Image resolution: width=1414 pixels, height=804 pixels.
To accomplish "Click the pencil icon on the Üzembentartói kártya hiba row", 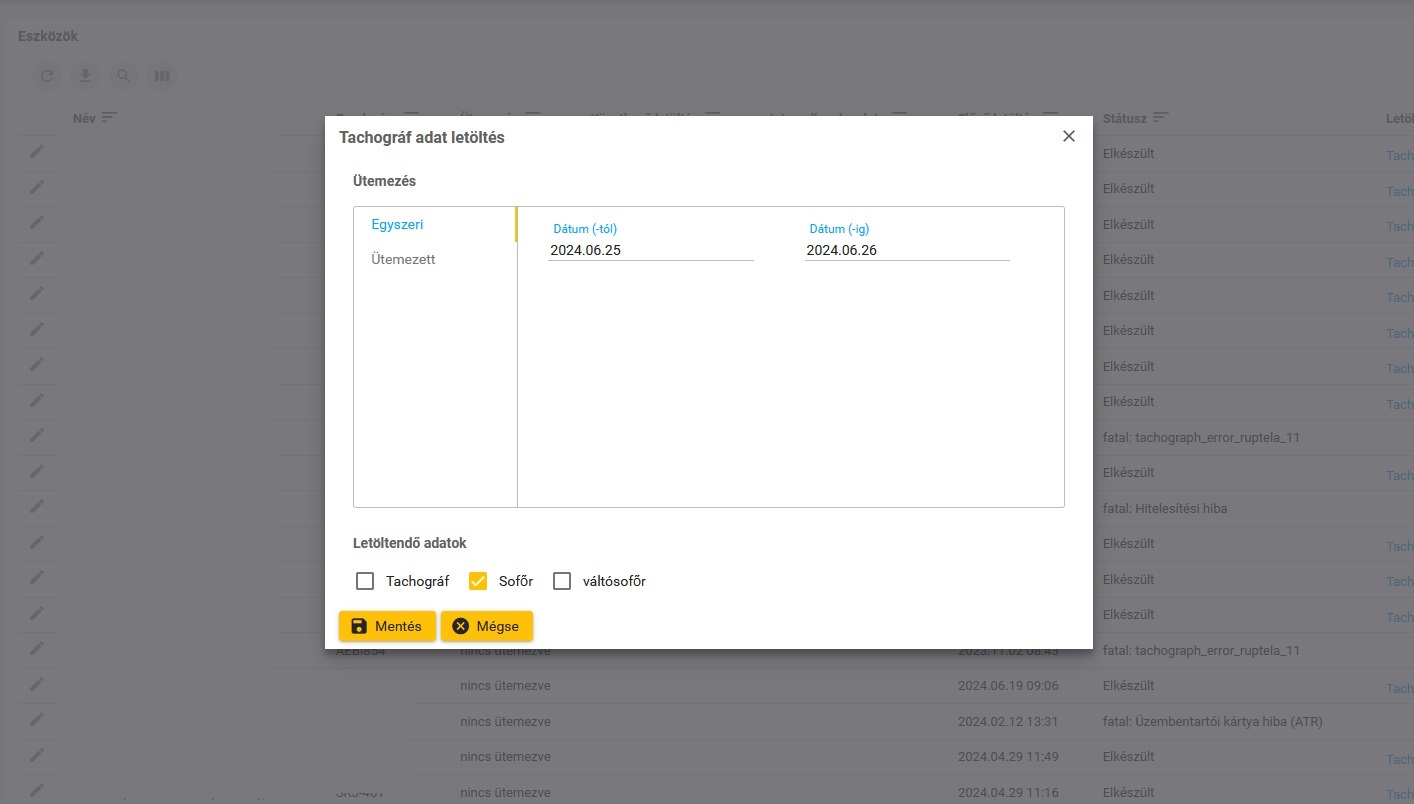I will point(37,720).
